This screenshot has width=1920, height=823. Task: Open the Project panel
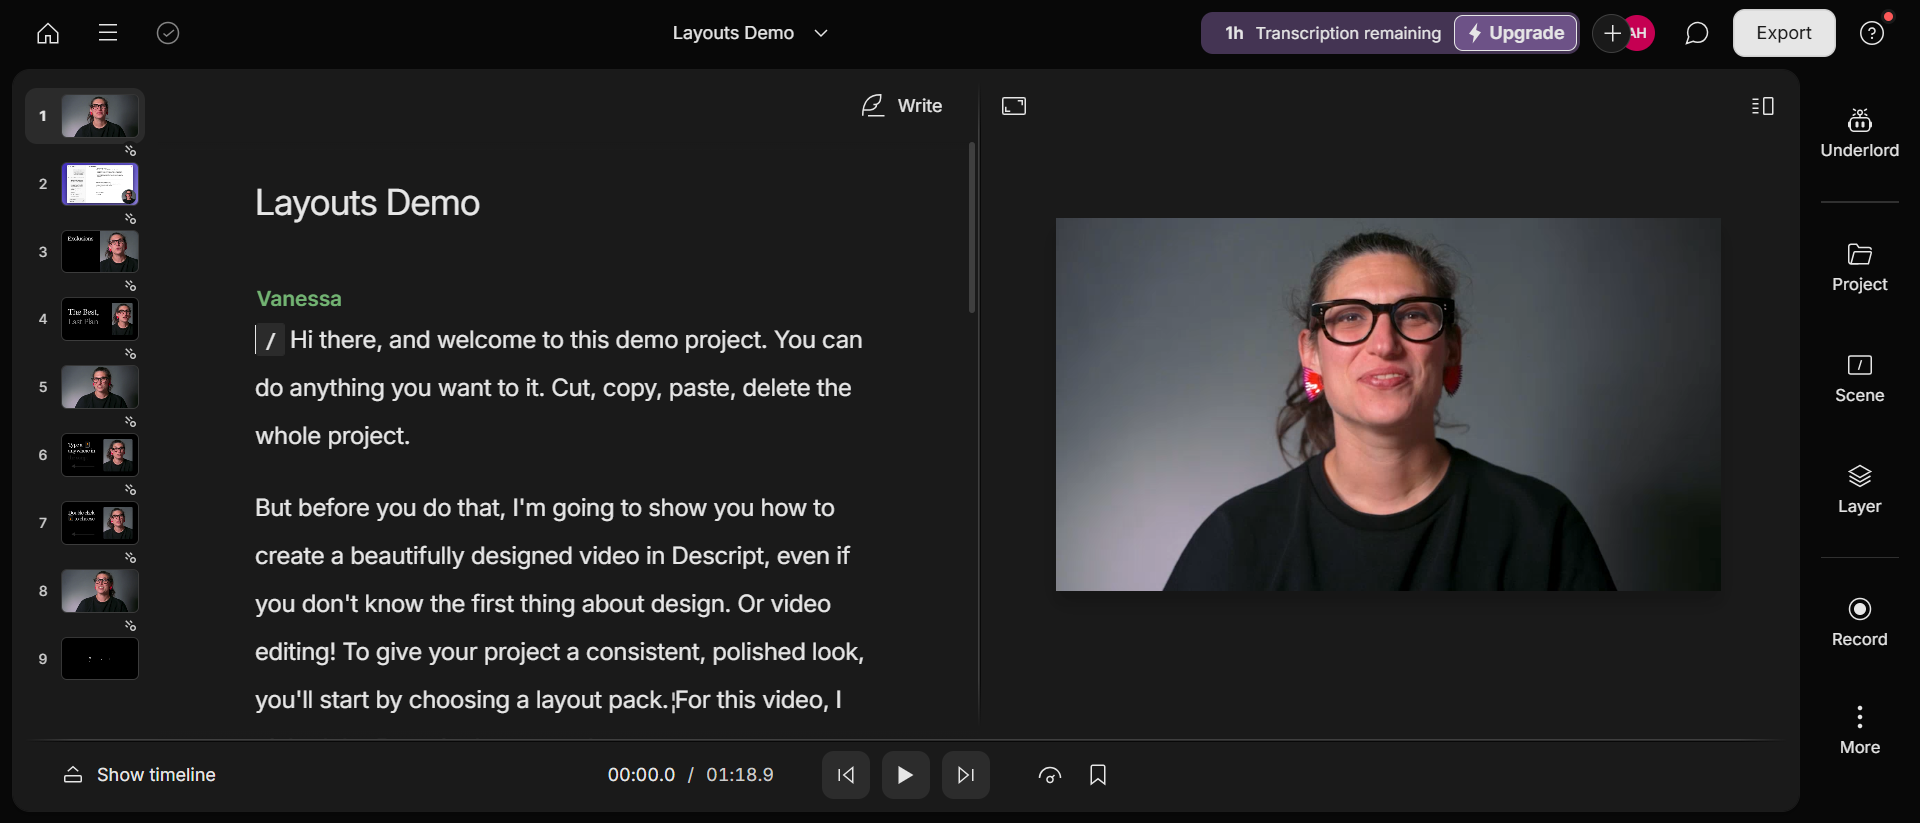1859,268
